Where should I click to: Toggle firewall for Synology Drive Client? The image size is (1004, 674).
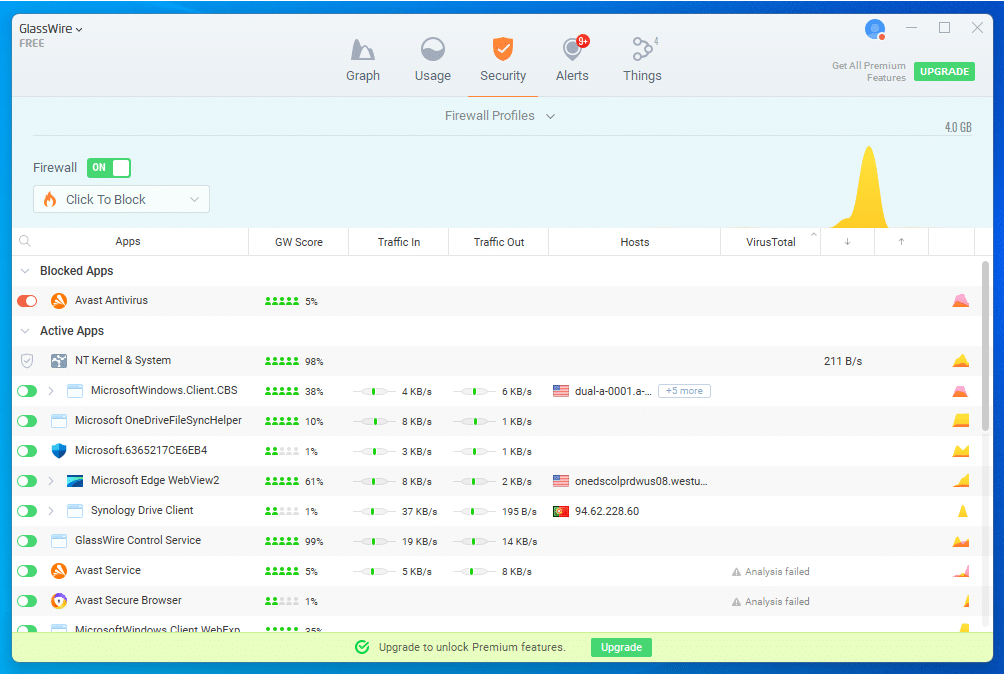27,511
